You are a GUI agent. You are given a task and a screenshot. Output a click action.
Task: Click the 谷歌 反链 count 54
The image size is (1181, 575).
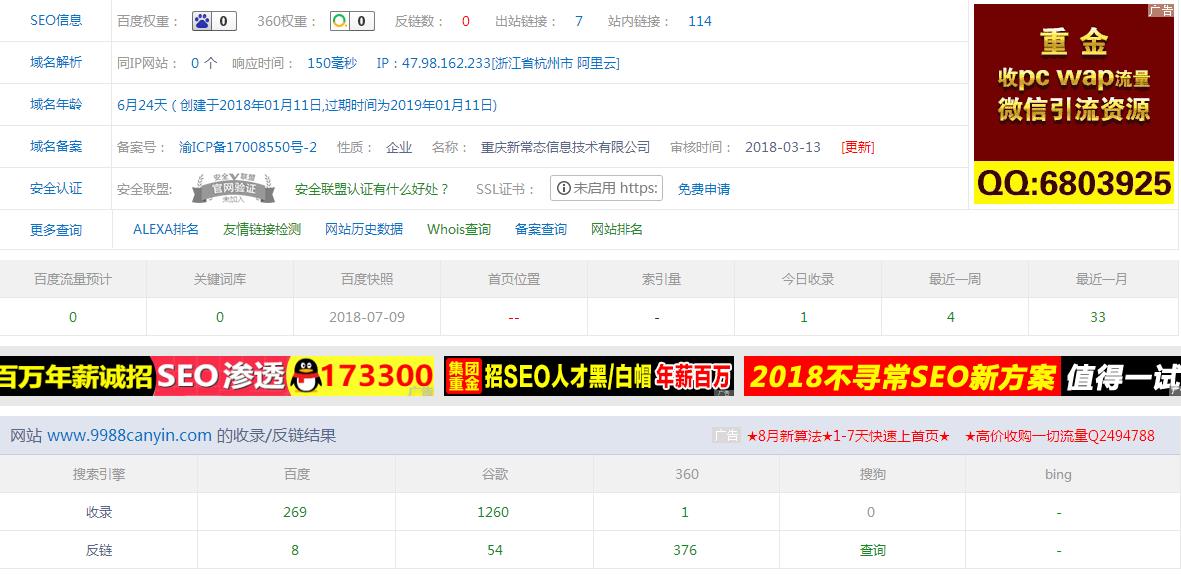pyautogui.click(x=495, y=550)
